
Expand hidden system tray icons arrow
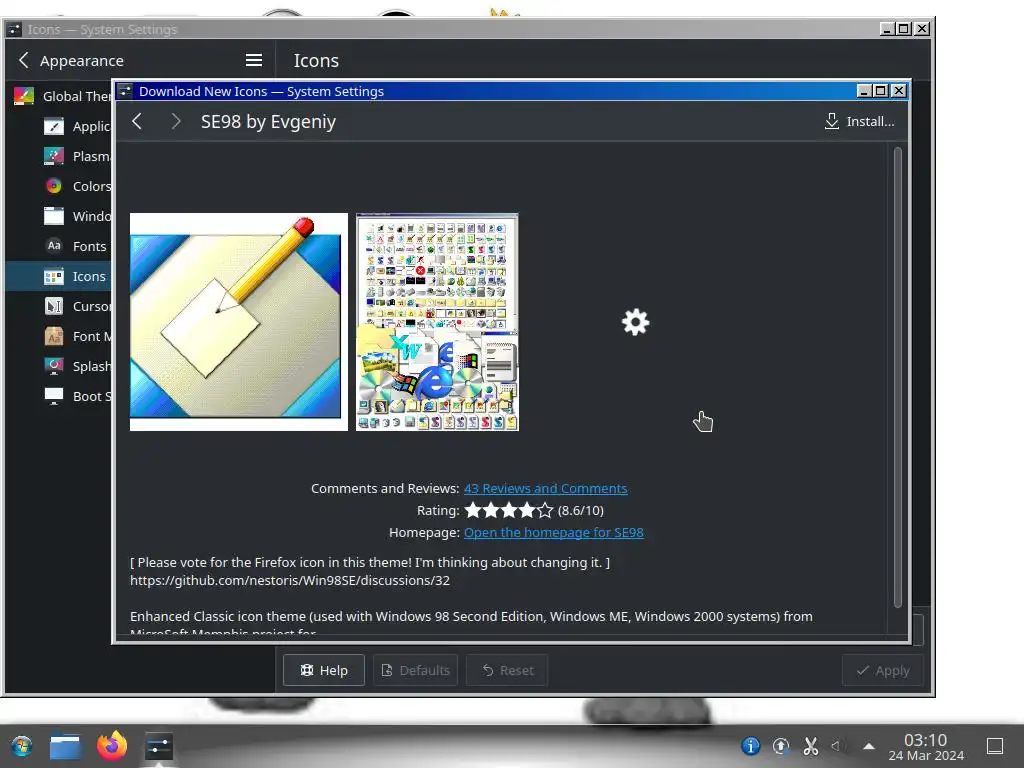tap(869, 746)
